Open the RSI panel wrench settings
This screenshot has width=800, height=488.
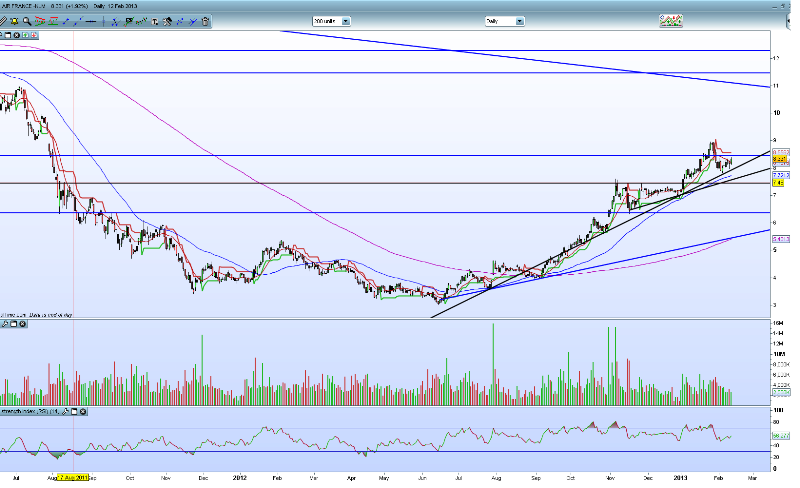(x=65, y=411)
